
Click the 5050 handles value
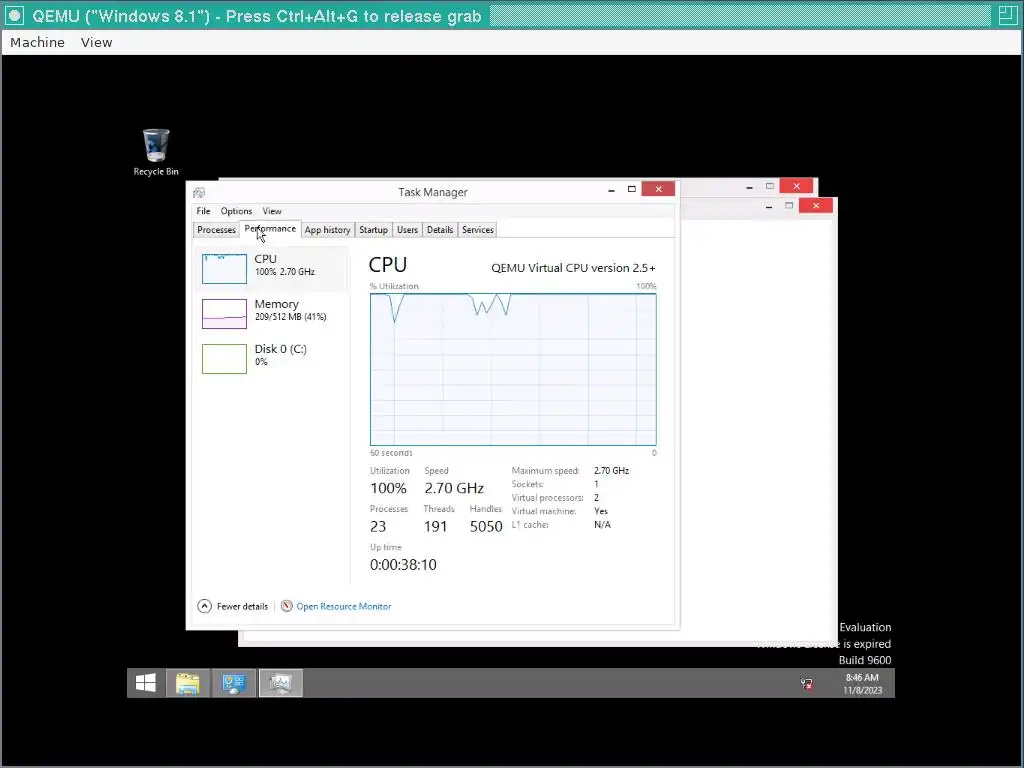486,527
